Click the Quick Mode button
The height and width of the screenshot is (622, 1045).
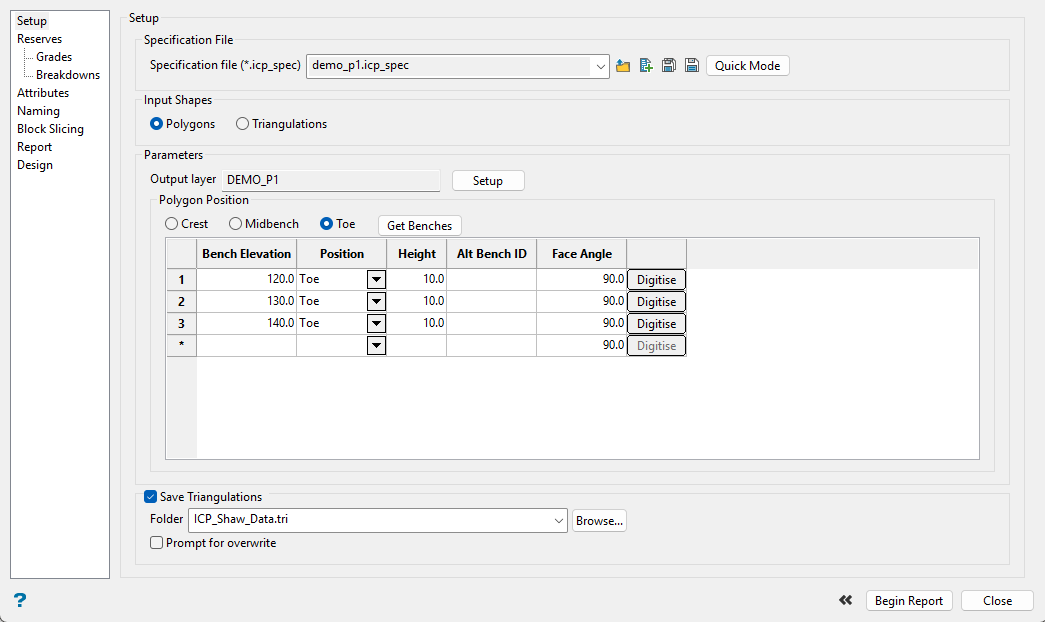748,66
